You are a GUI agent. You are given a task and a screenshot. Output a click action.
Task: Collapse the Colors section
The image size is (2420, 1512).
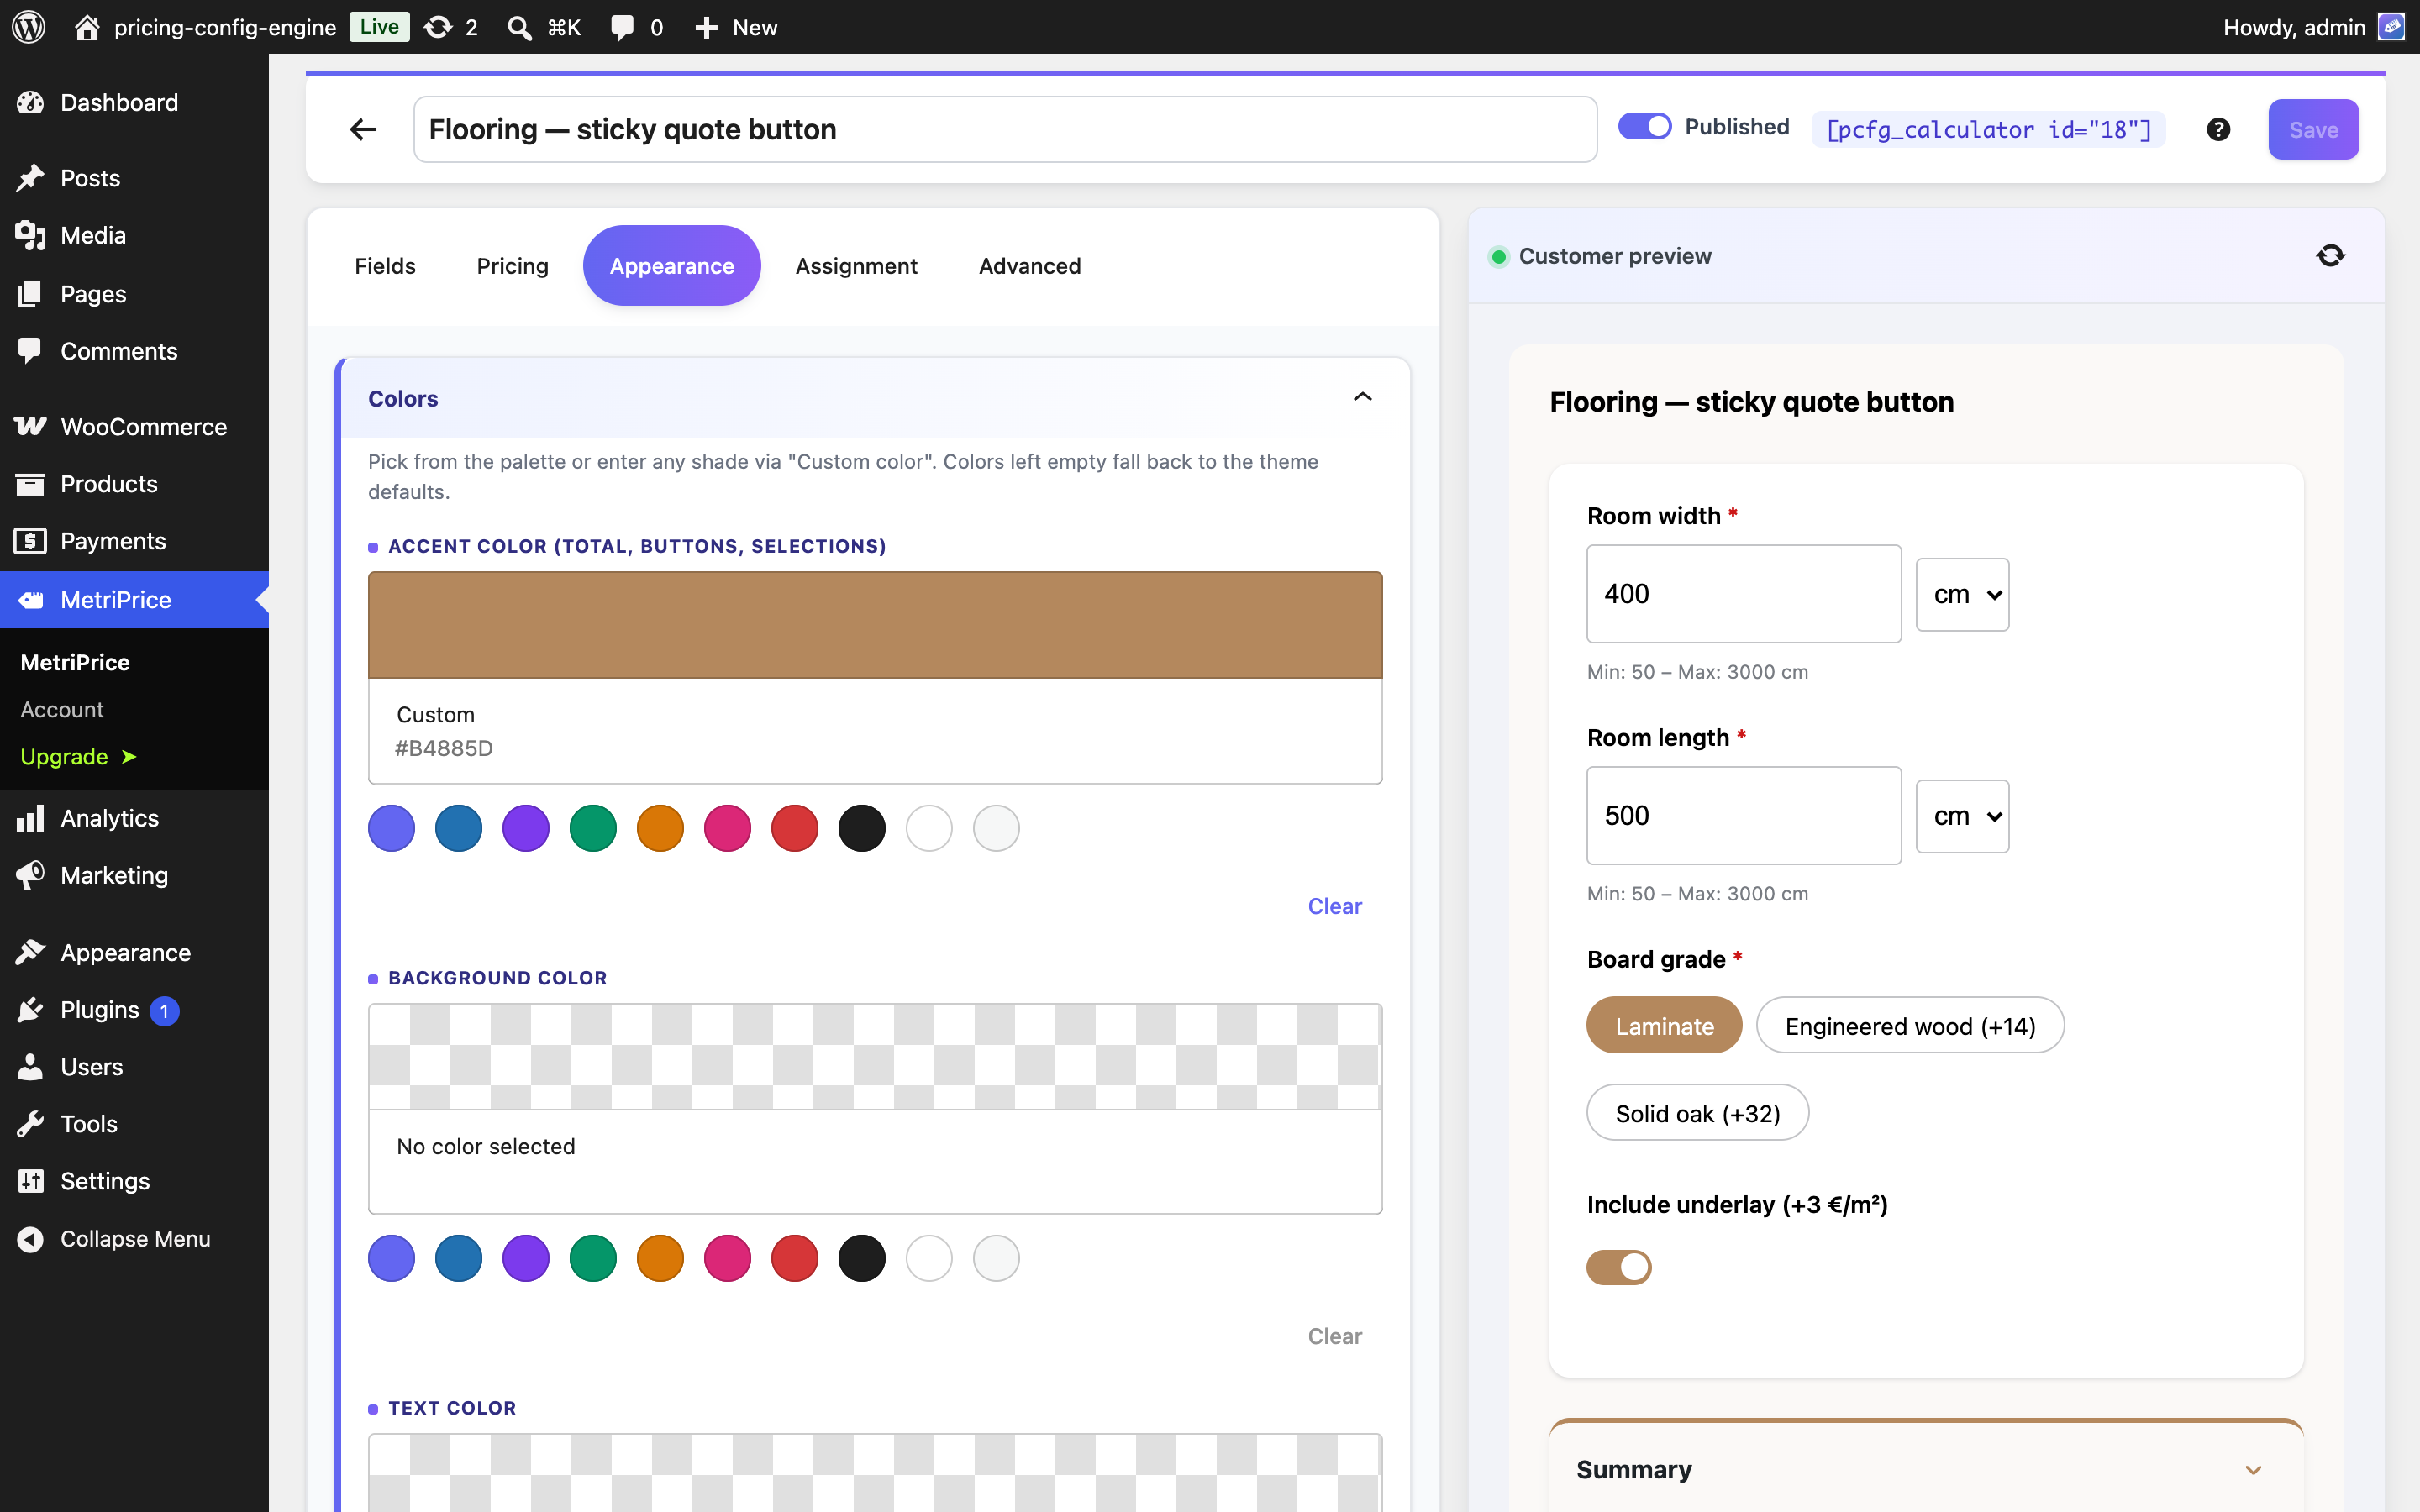tap(1362, 397)
